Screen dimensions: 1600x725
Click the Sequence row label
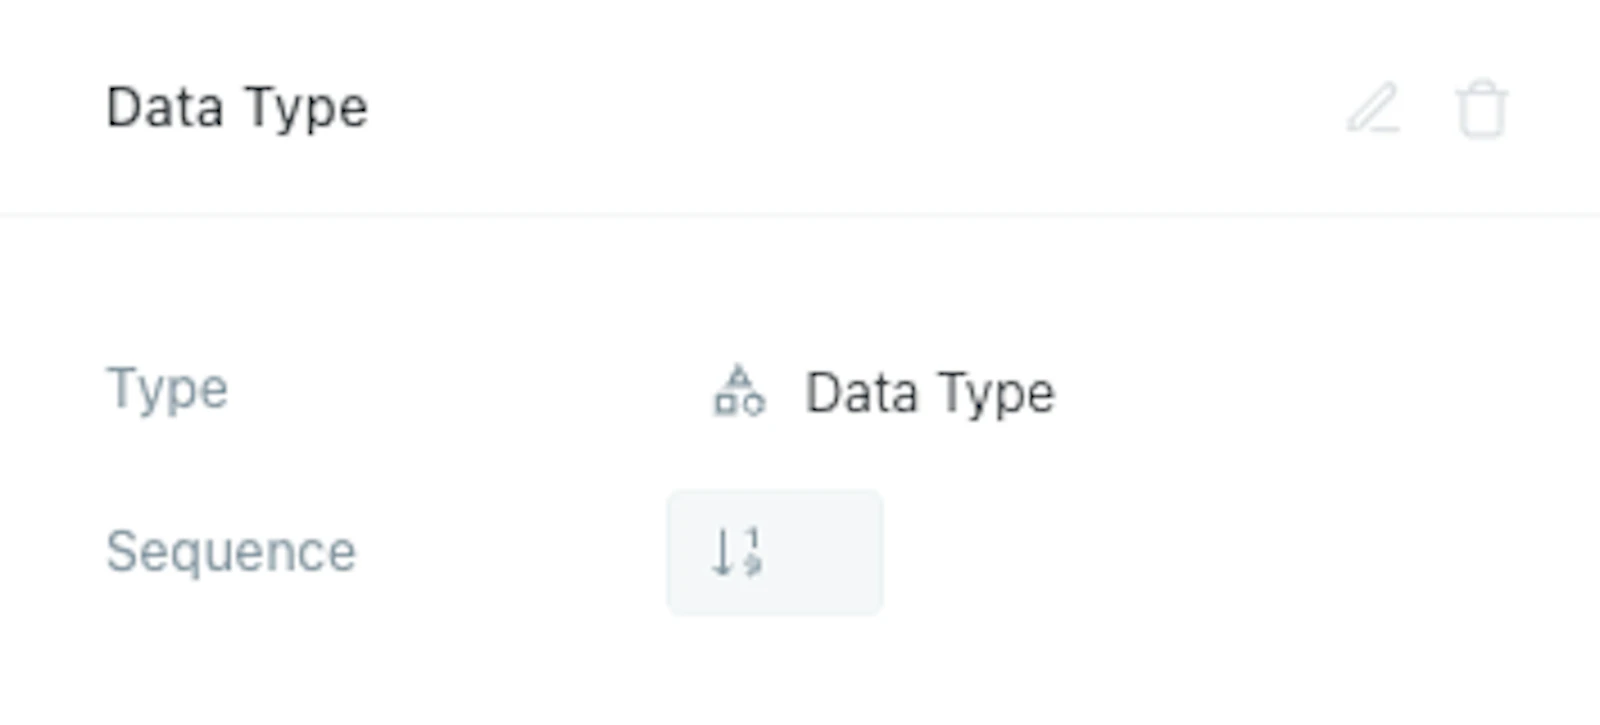[x=231, y=551]
